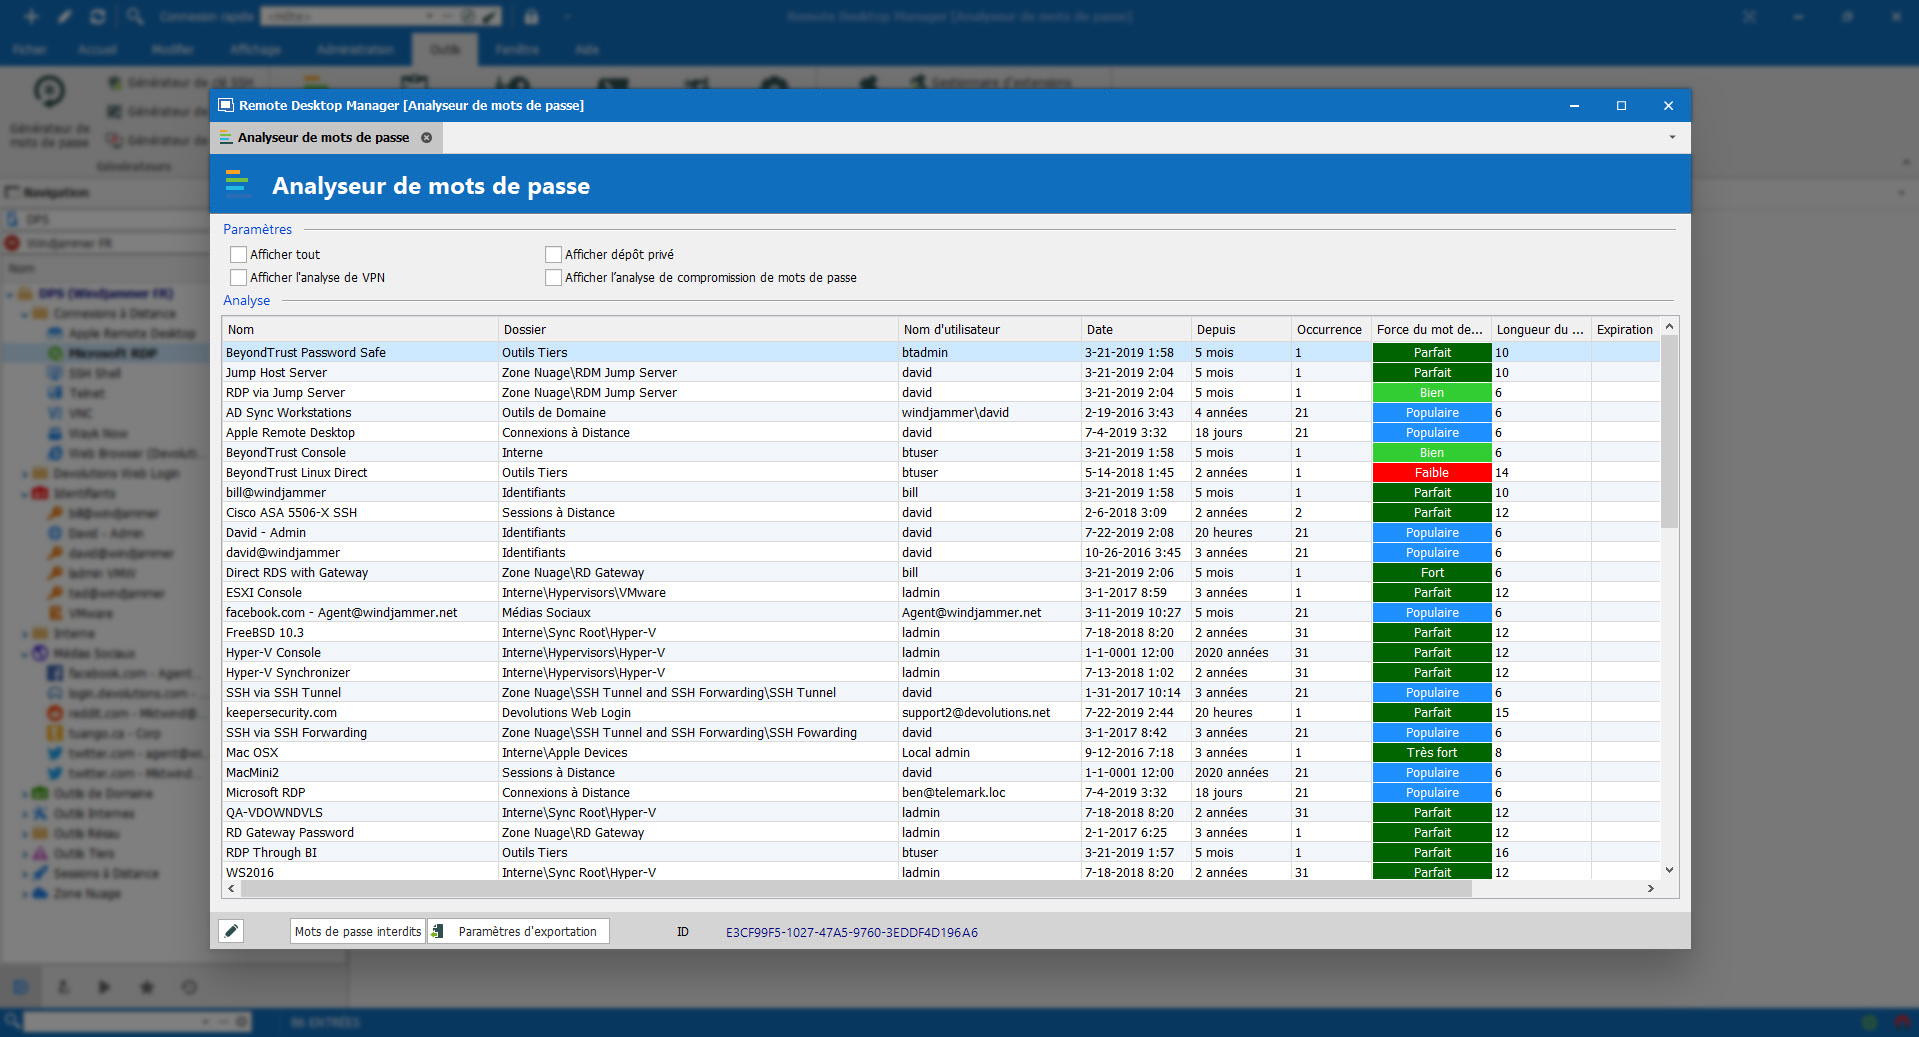This screenshot has width=1919, height=1037.
Task: Enable Afficher tout checkbox
Action: [238, 255]
